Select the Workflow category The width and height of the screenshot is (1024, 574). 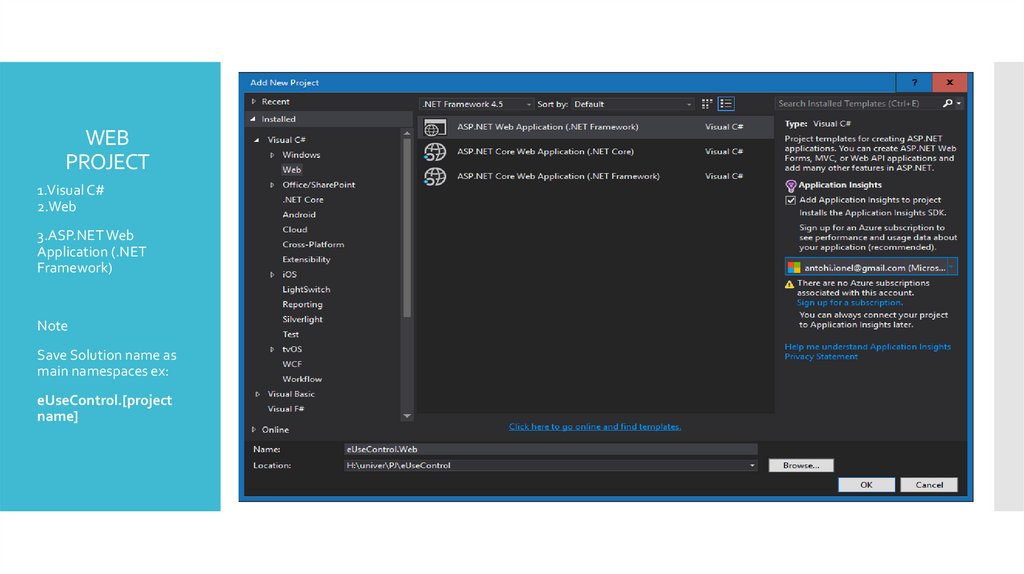(302, 379)
